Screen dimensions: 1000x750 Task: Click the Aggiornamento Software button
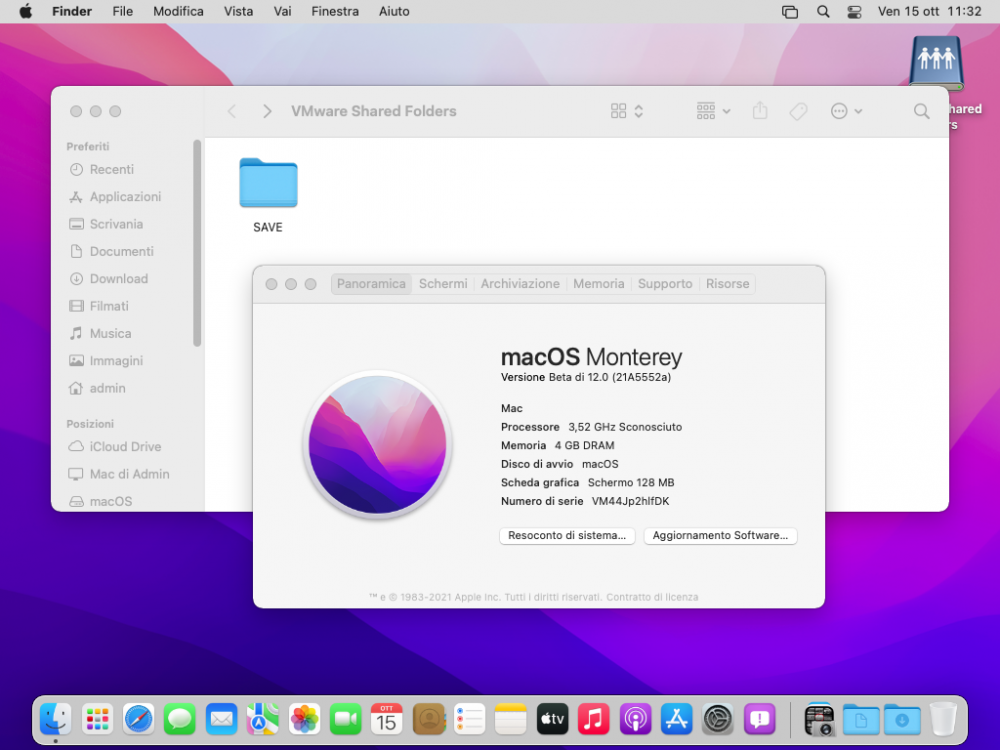720,535
